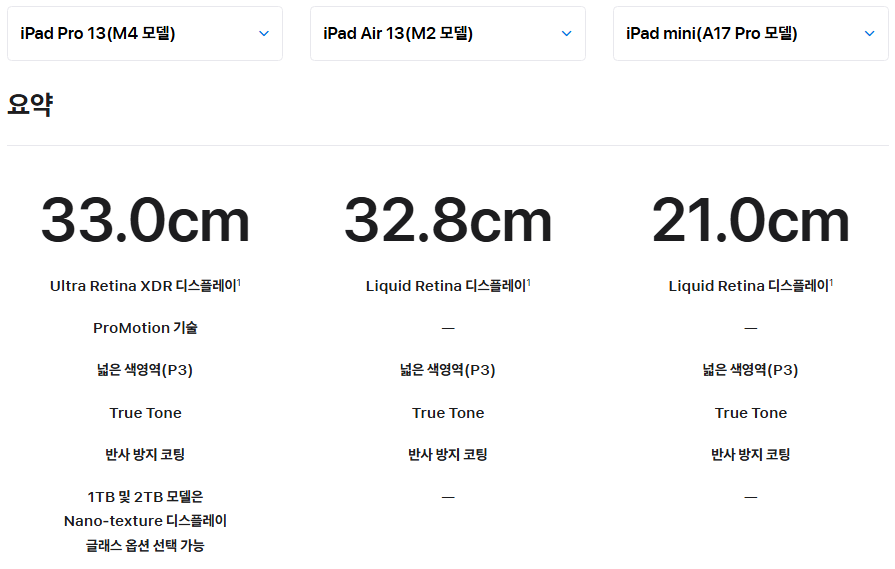Click the 21.0cm display size text

(x=751, y=220)
